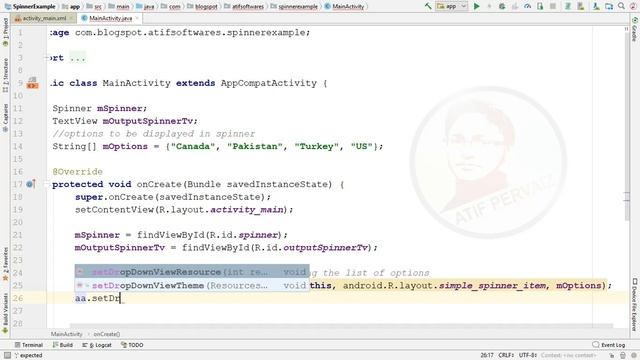Close the MainActivity.java tab
Image resolution: width=640 pixels, height=360 pixels.
click(x=137, y=18)
